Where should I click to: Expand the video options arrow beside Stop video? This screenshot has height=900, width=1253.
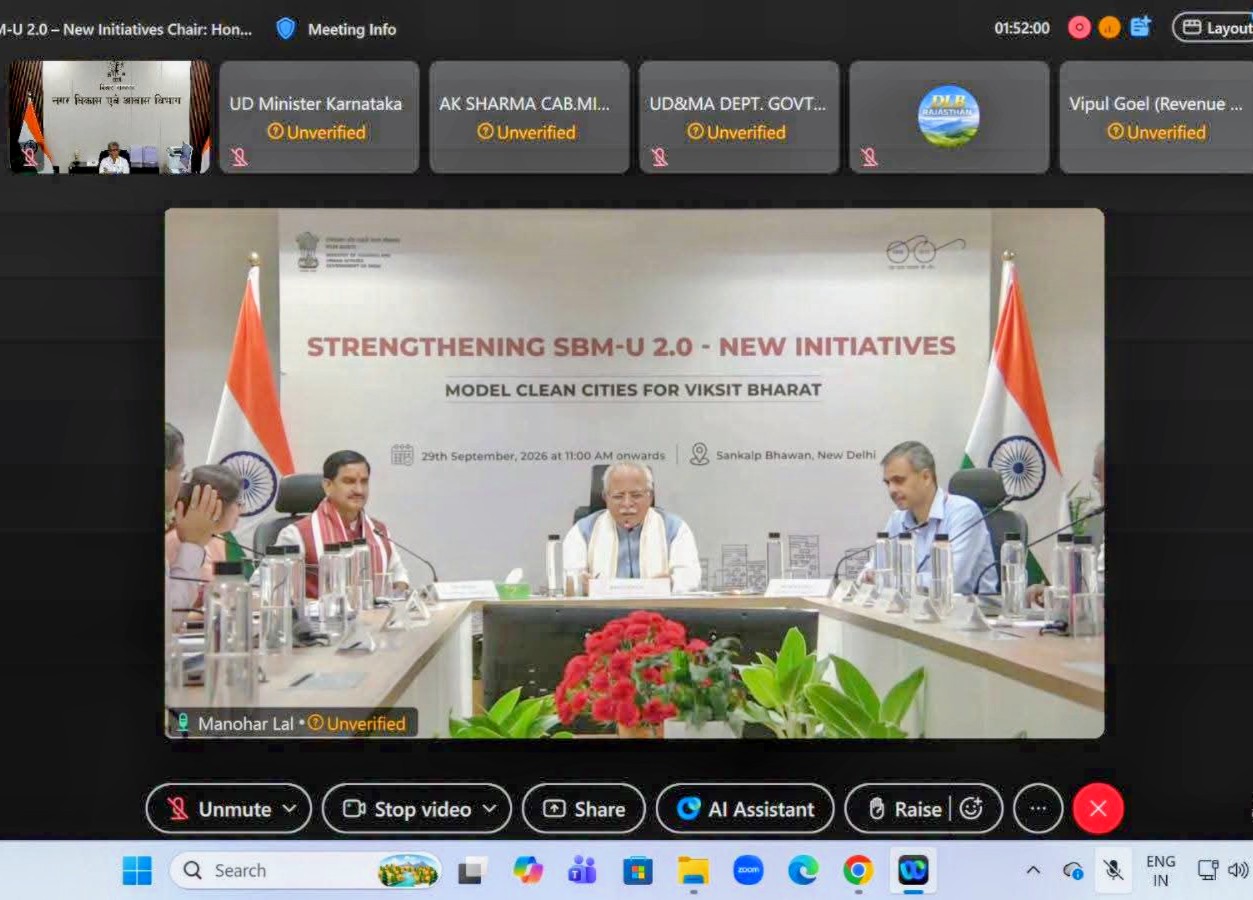click(x=490, y=809)
